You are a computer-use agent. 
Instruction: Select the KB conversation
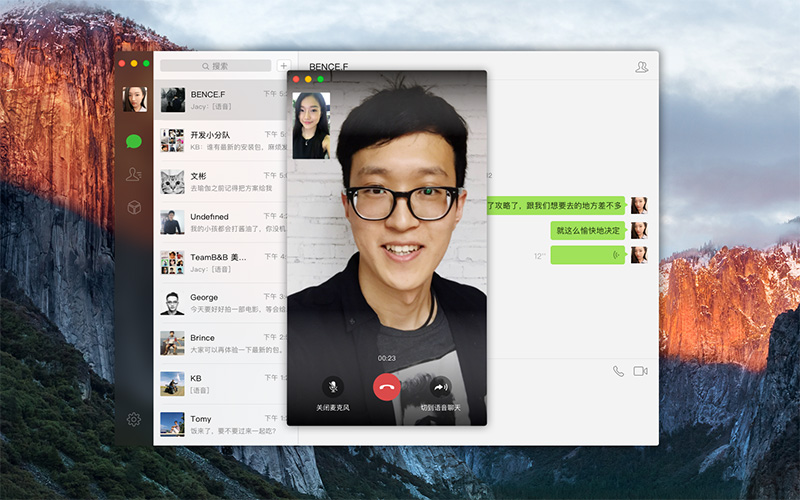pyautogui.click(x=220, y=384)
